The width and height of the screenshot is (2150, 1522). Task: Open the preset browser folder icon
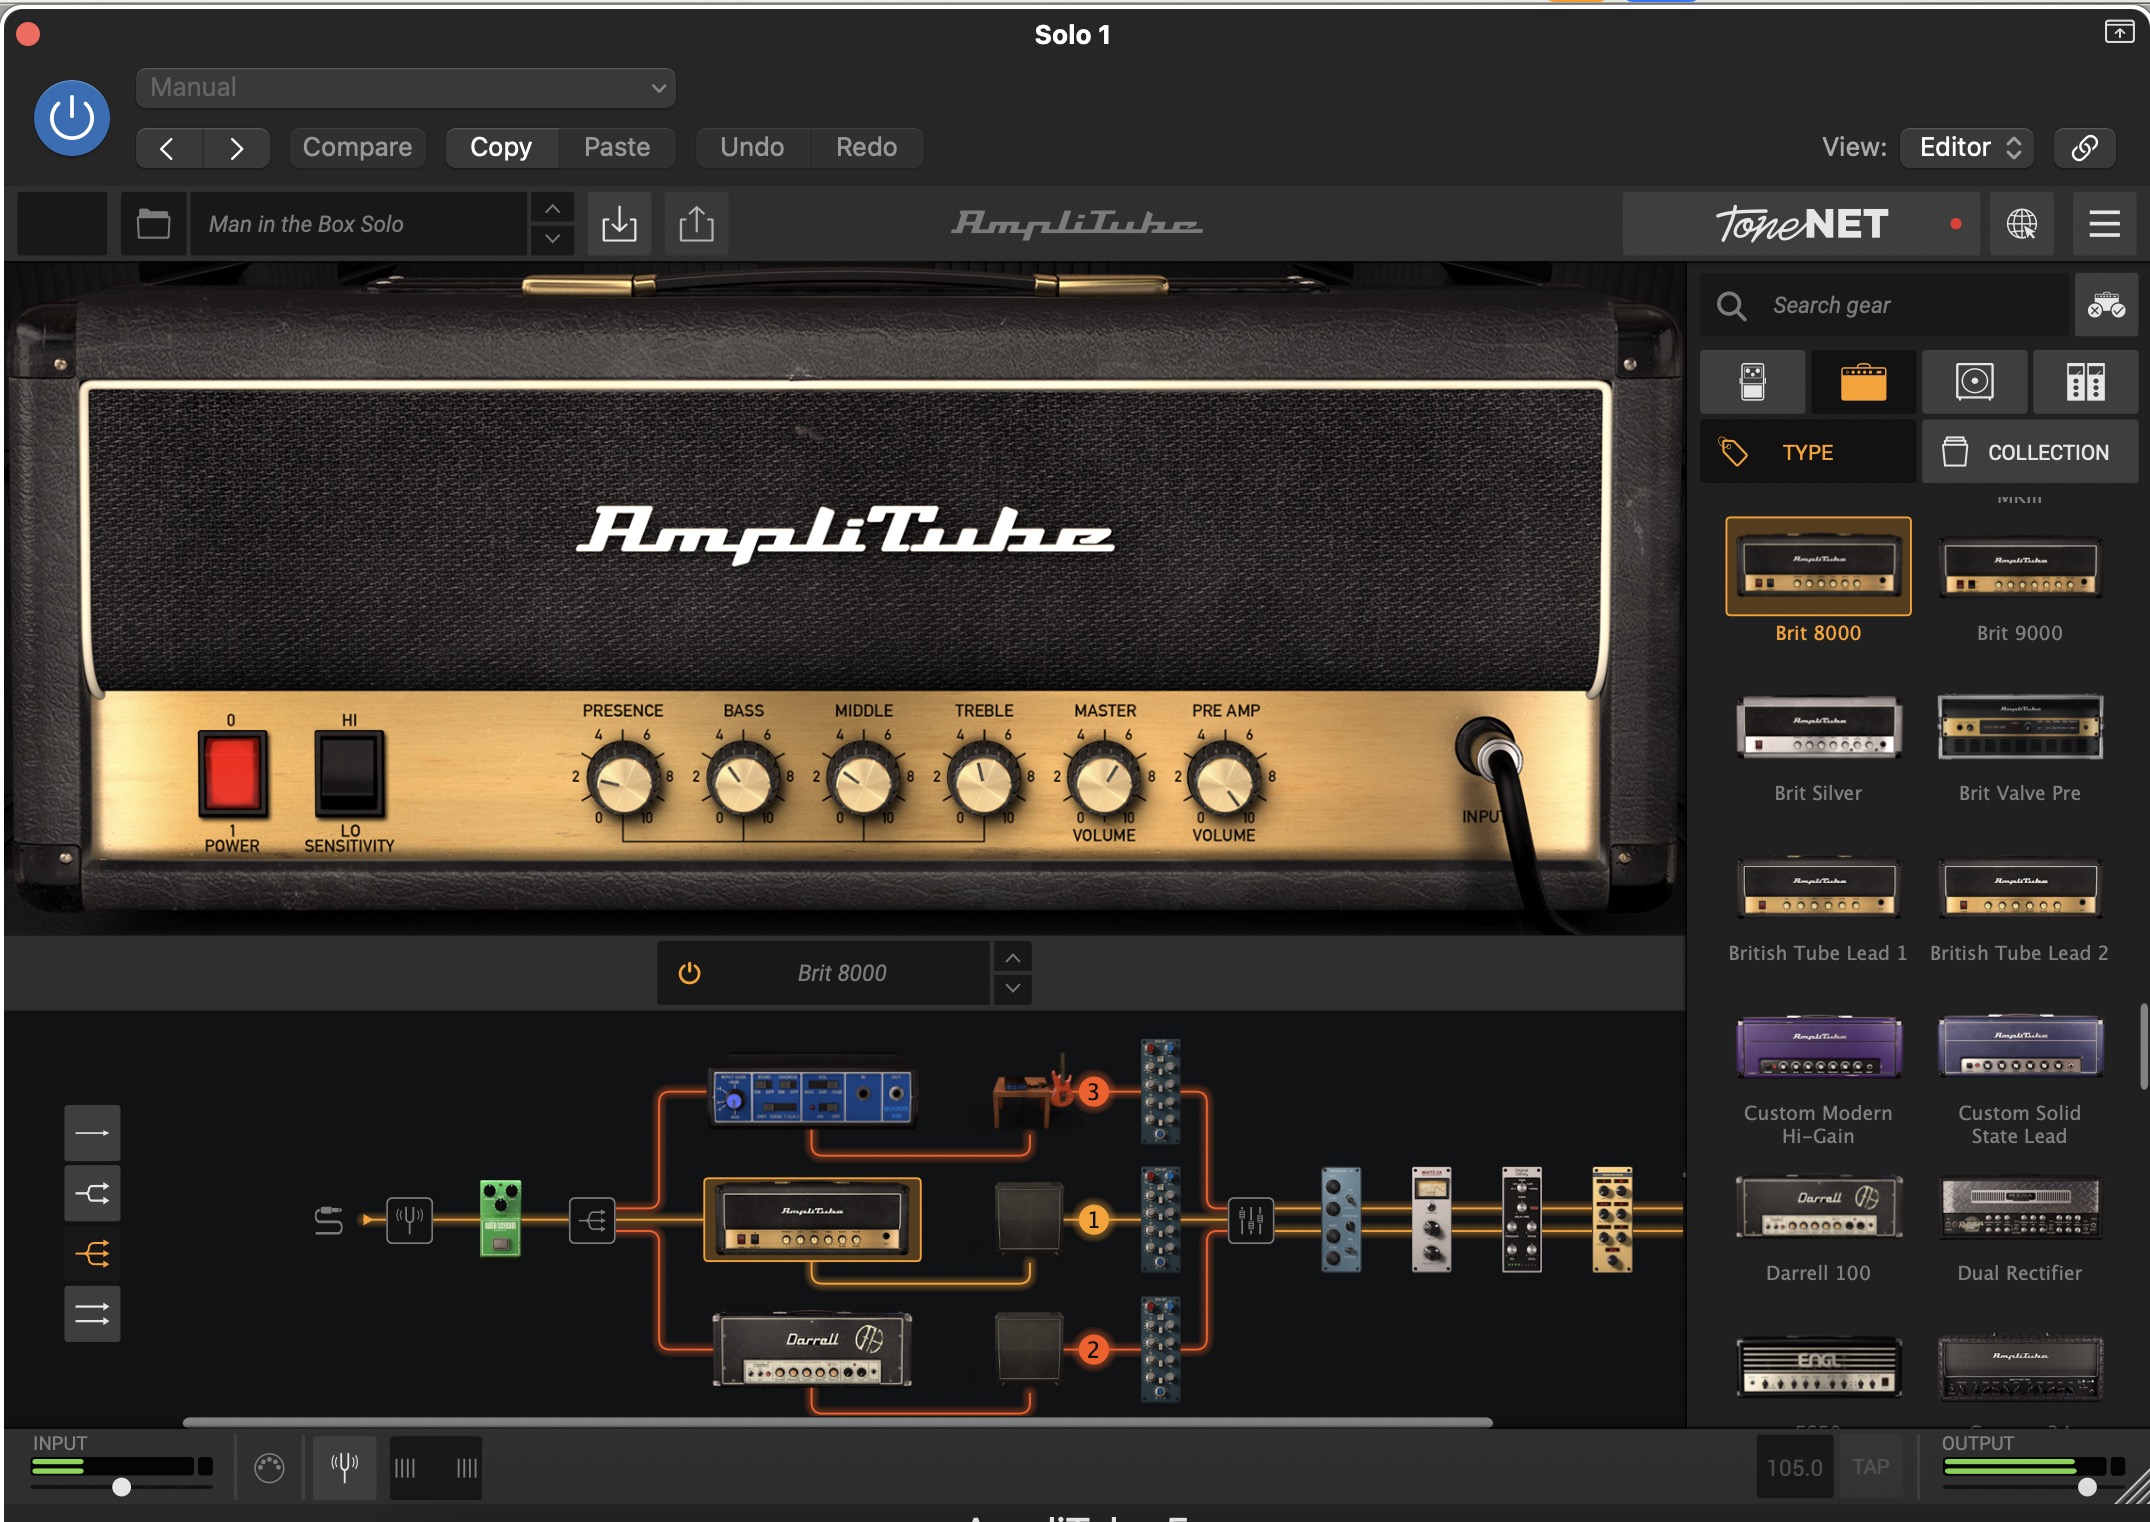tap(153, 223)
